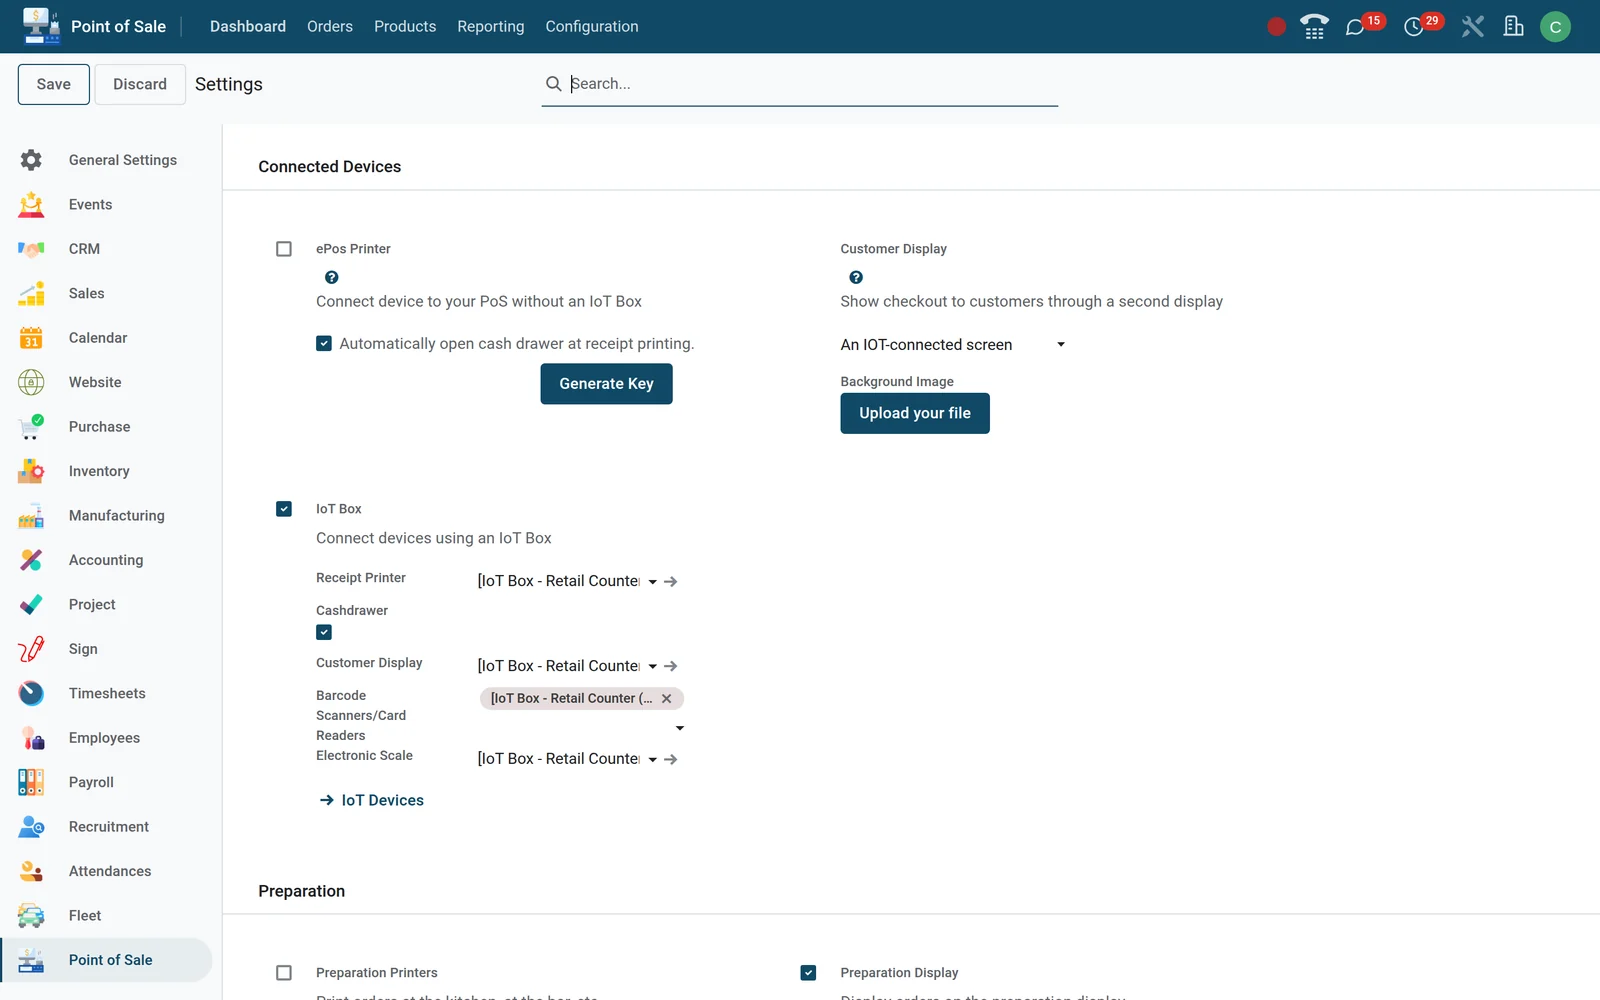Open the Orders menu
Screen dimensions: 1600x1000
tap(330, 27)
